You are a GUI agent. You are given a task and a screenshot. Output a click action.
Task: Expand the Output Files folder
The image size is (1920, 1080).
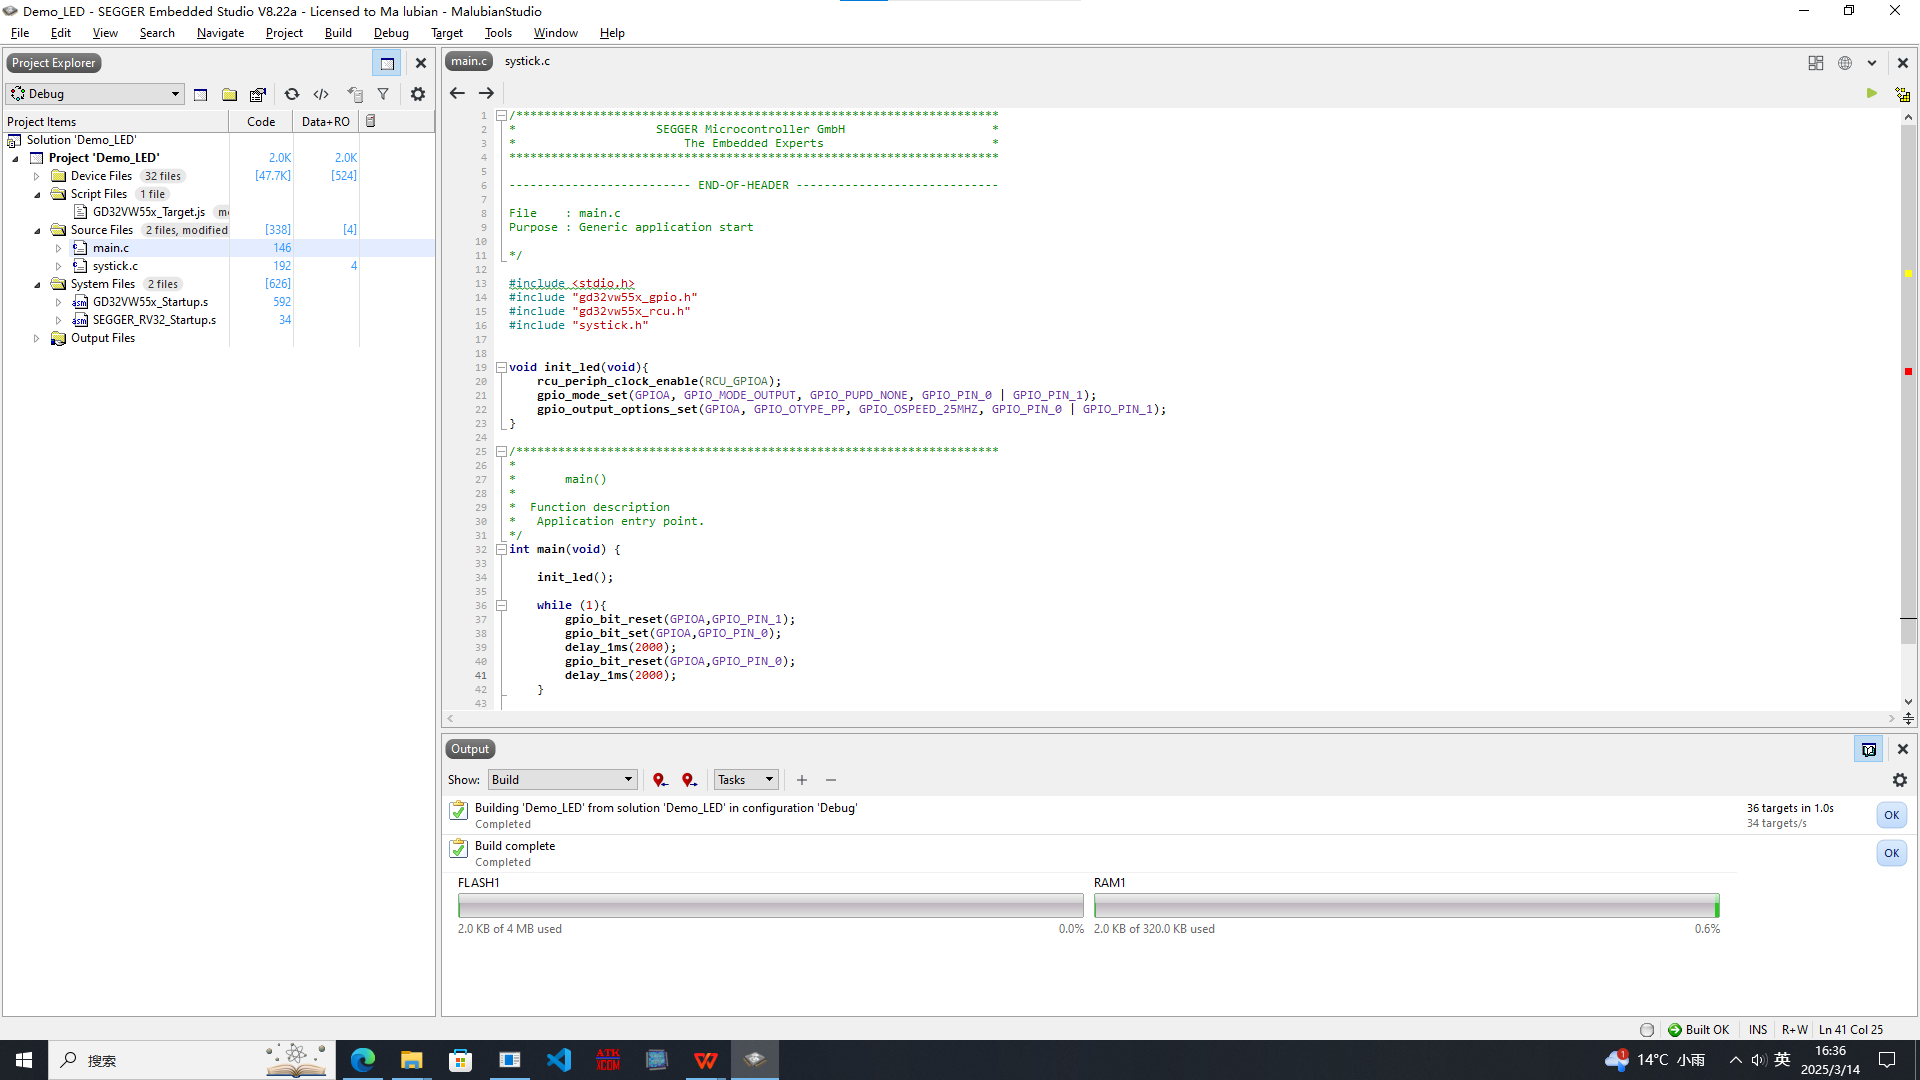(x=37, y=338)
